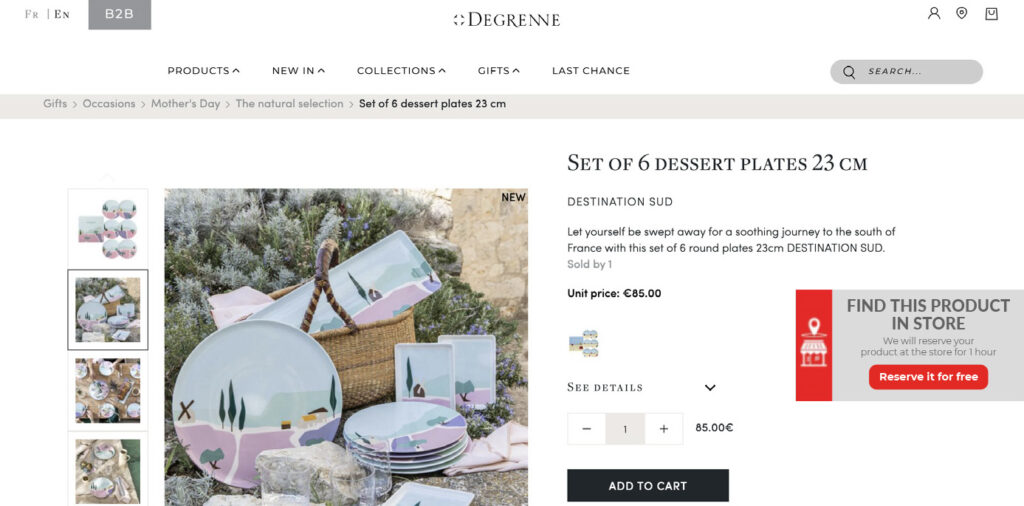Click the search magnifier icon
This screenshot has height=506, width=1024.
tap(849, 72)
